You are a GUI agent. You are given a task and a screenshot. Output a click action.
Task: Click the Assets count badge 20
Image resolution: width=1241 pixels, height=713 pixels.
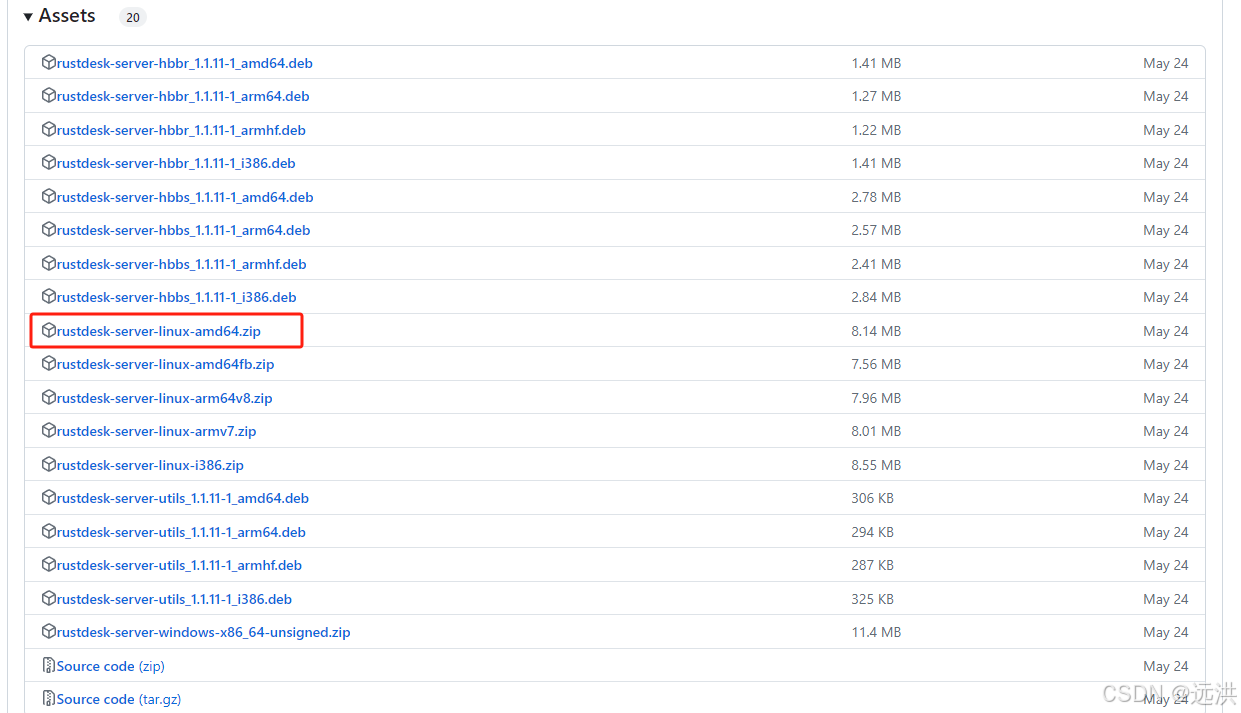(x=132, y=17)
